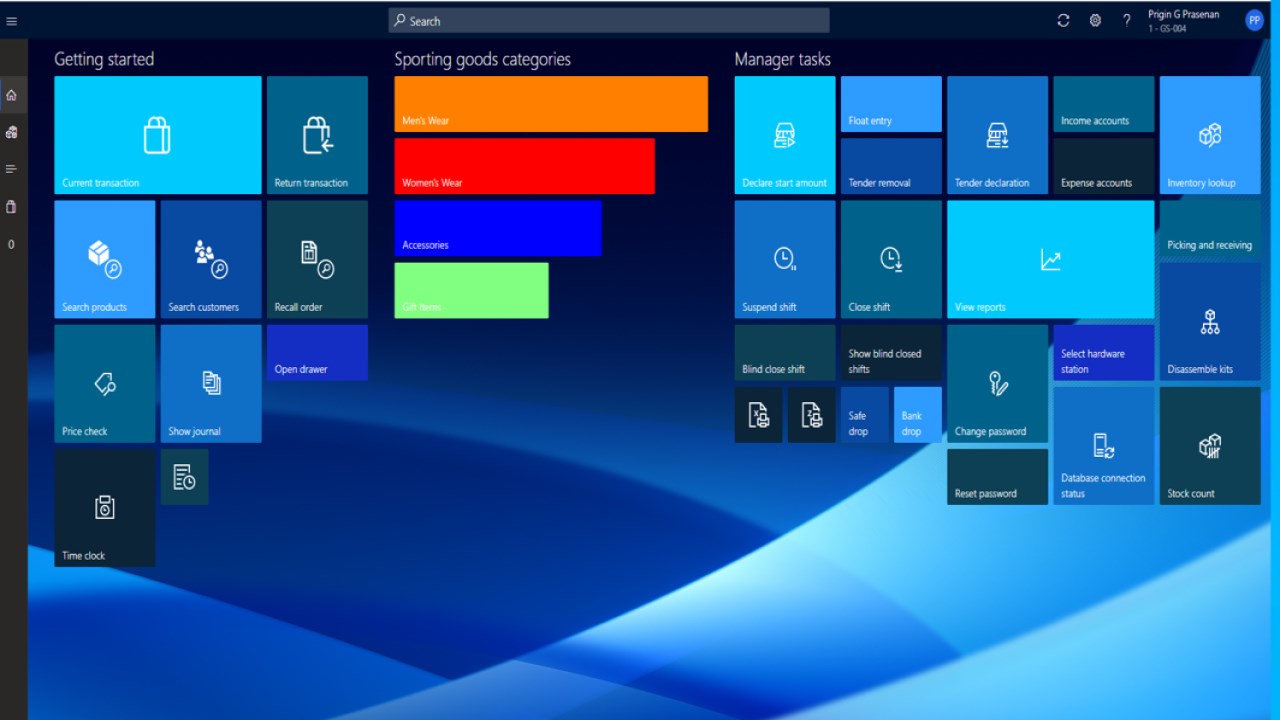
Task: Open the cart bag icon in sidebar
Action: coord(12,207)
